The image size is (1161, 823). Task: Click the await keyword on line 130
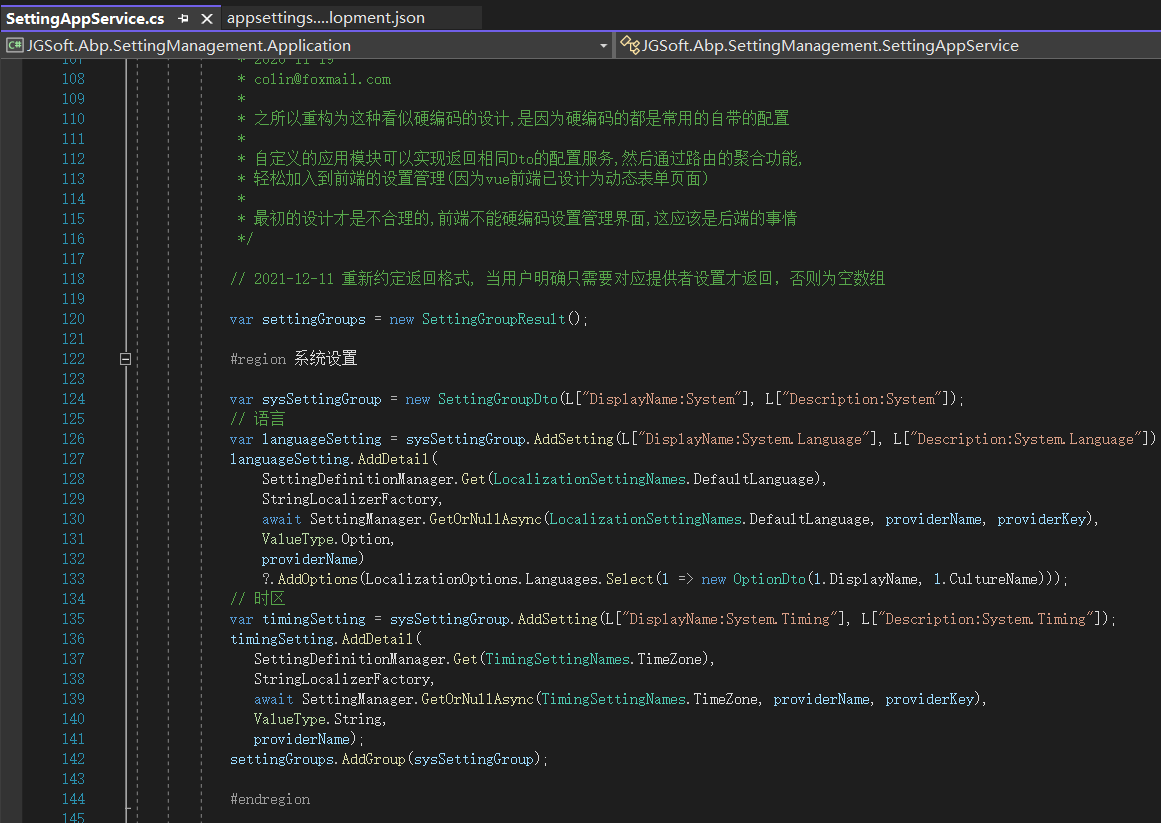(281, 519)
